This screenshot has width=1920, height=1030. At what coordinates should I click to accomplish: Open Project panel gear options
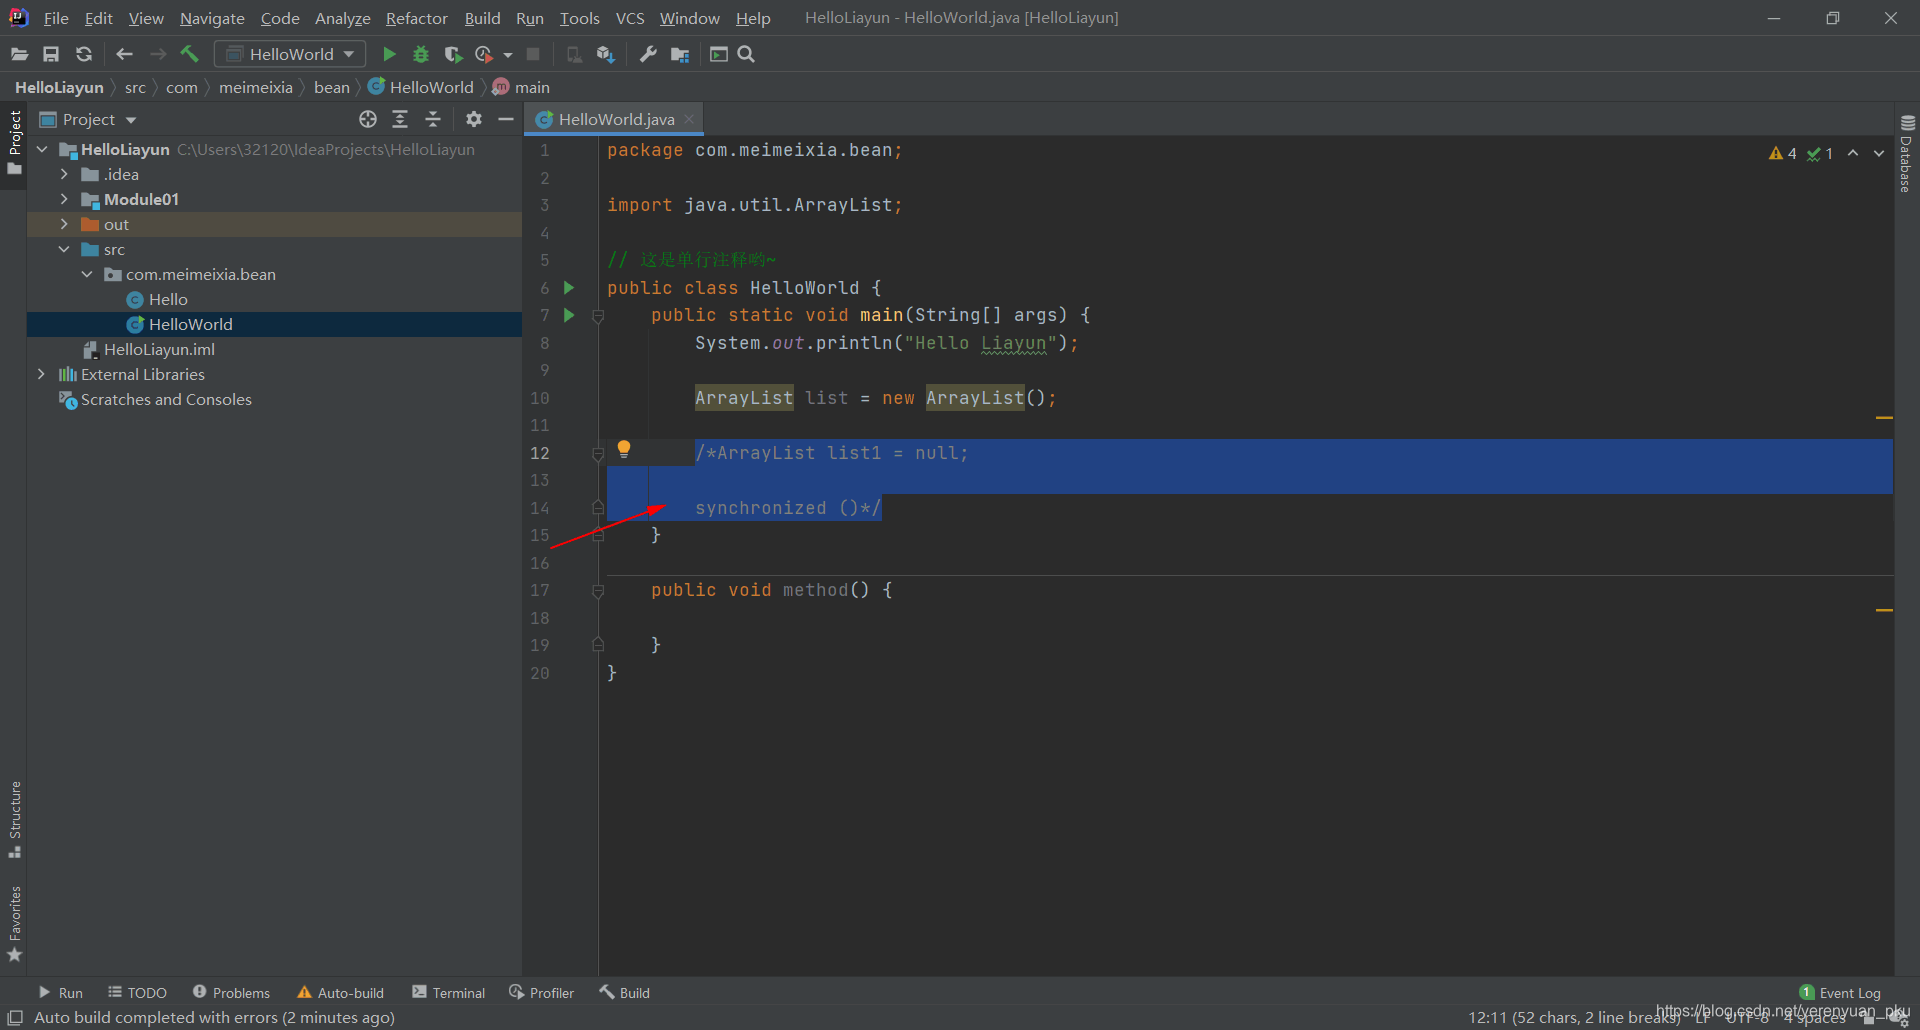474,119
